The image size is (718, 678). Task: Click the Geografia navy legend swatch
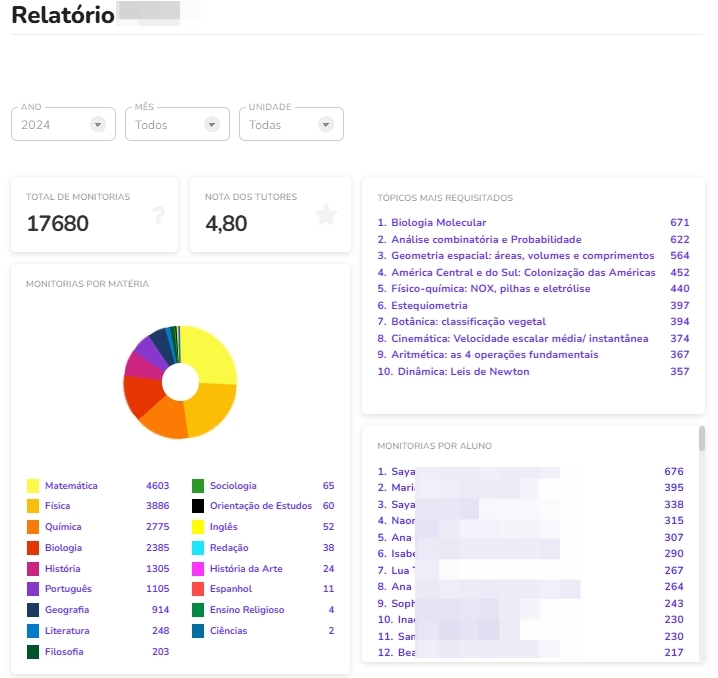click(33, 610)
